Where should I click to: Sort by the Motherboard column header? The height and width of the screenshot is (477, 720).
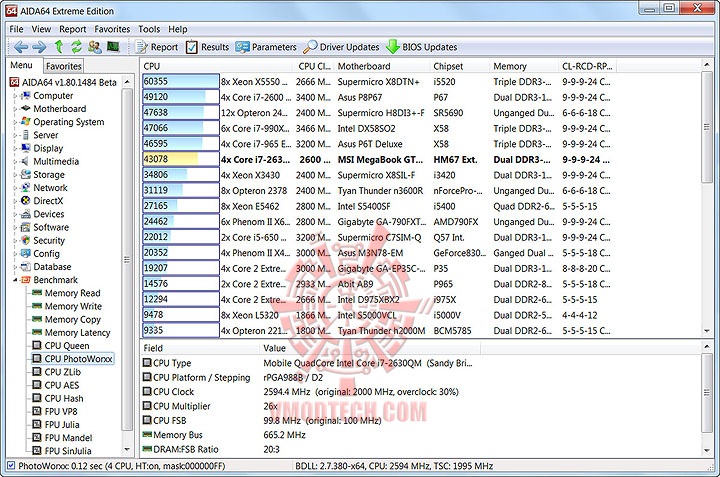tap(382, 66)
